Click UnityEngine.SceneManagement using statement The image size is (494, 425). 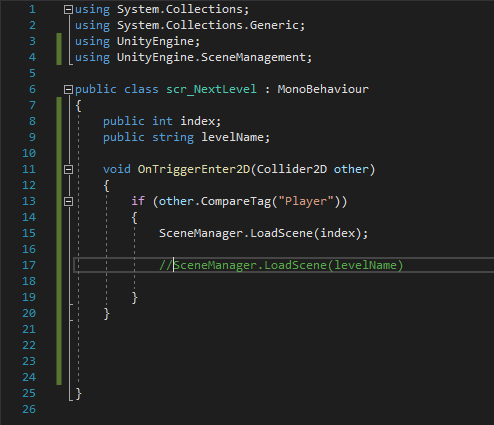pyautogui.click(x=214, y=57)
